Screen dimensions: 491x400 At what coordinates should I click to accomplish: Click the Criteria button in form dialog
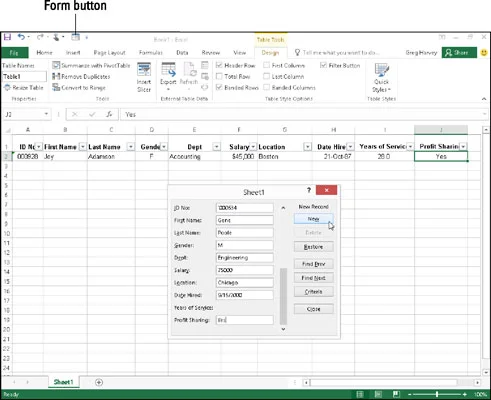[x=313, y=292]
